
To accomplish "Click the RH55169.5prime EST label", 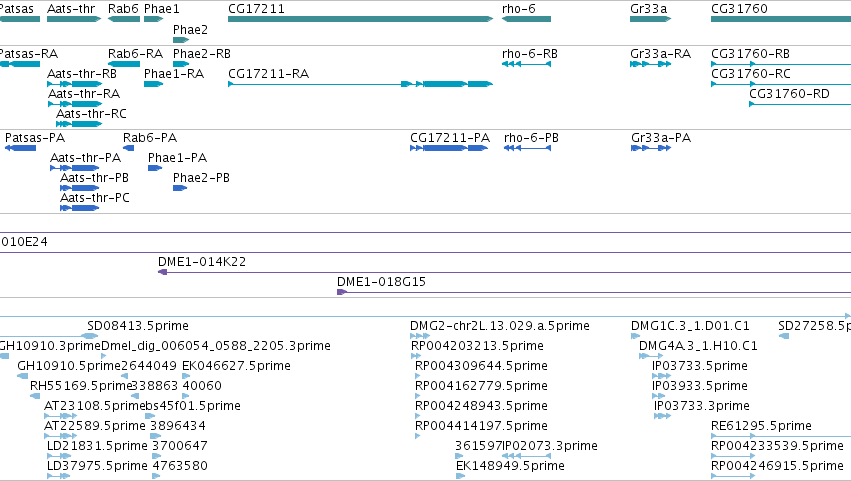I will [x=81, y=386].
